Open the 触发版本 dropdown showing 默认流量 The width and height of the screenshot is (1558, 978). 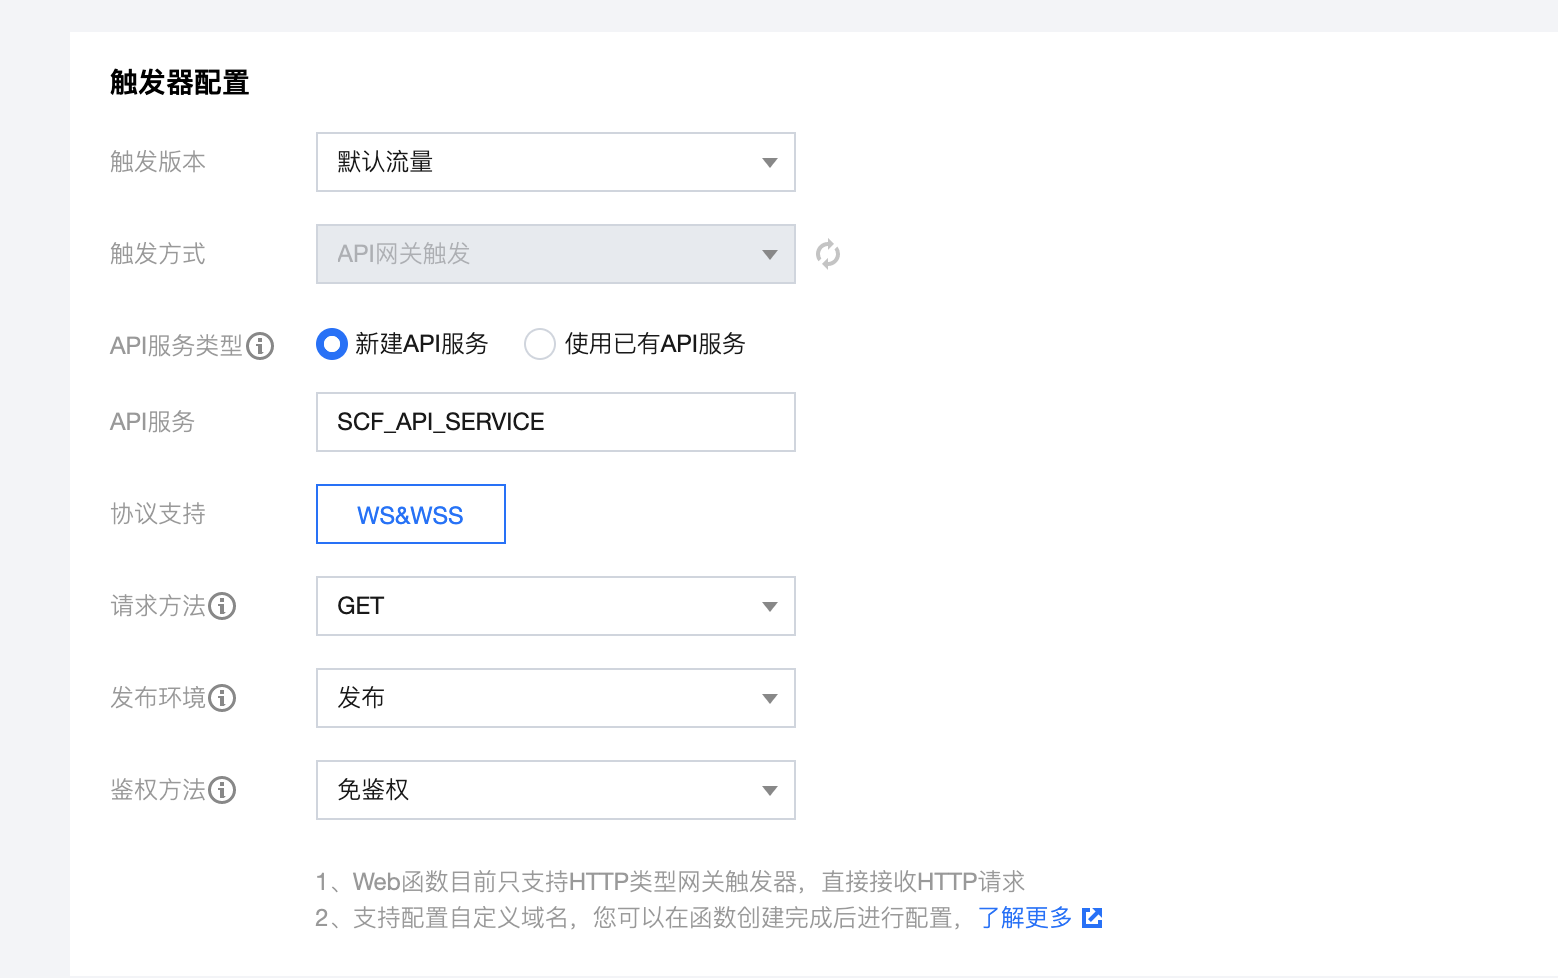coord(555,162)
